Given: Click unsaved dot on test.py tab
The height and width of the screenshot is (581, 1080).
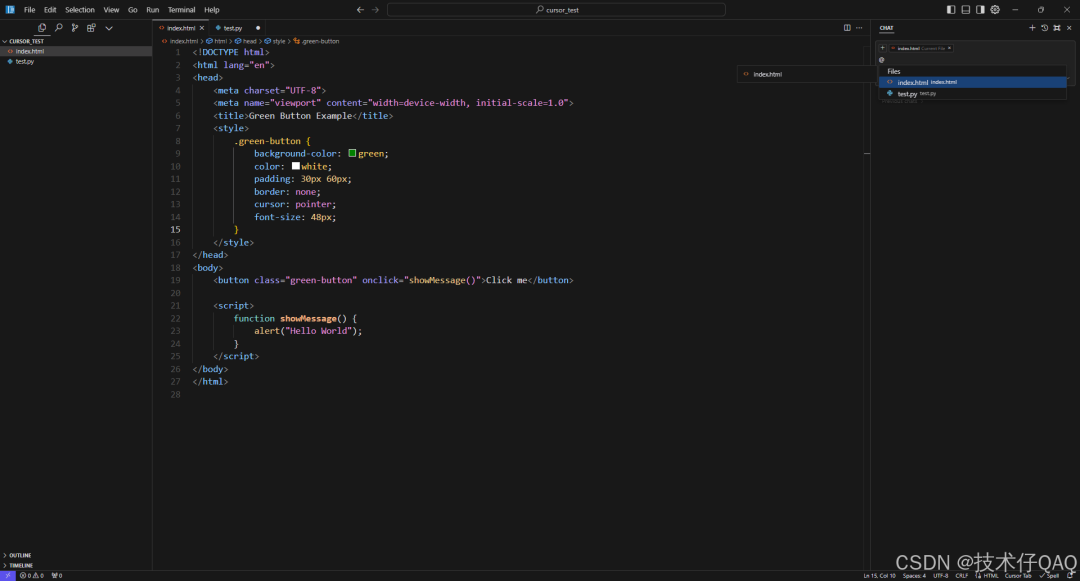Looking at the screenshot, I should (258, 28).
